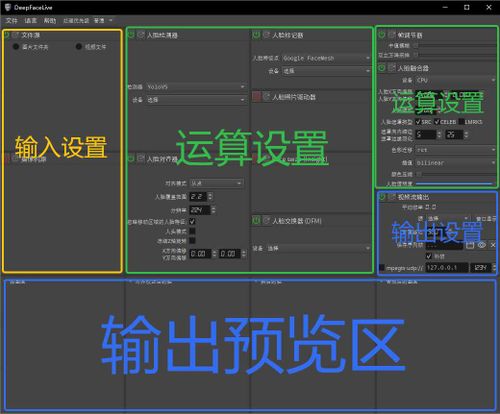The height and width of the screenshot is (414, 500).
Task: Open the 文件 (File) menu
Action: pos(11,21)
